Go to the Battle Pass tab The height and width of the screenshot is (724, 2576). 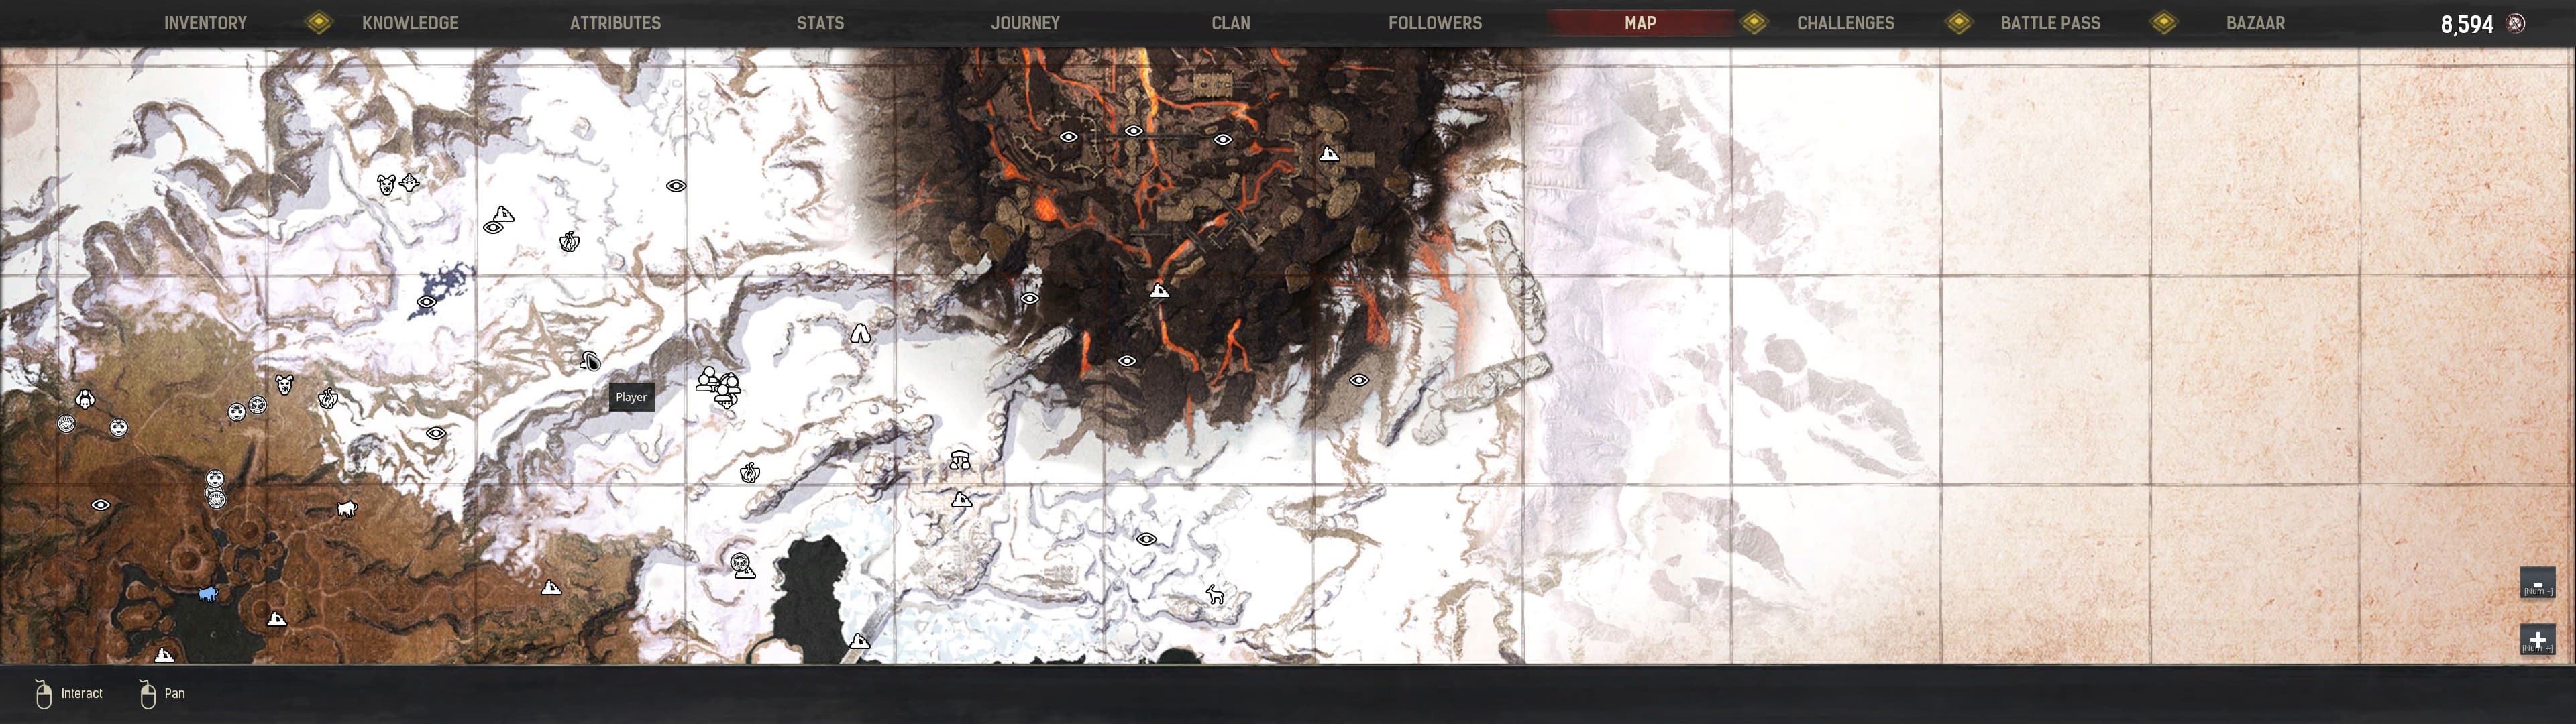(x=2050, y=23)
